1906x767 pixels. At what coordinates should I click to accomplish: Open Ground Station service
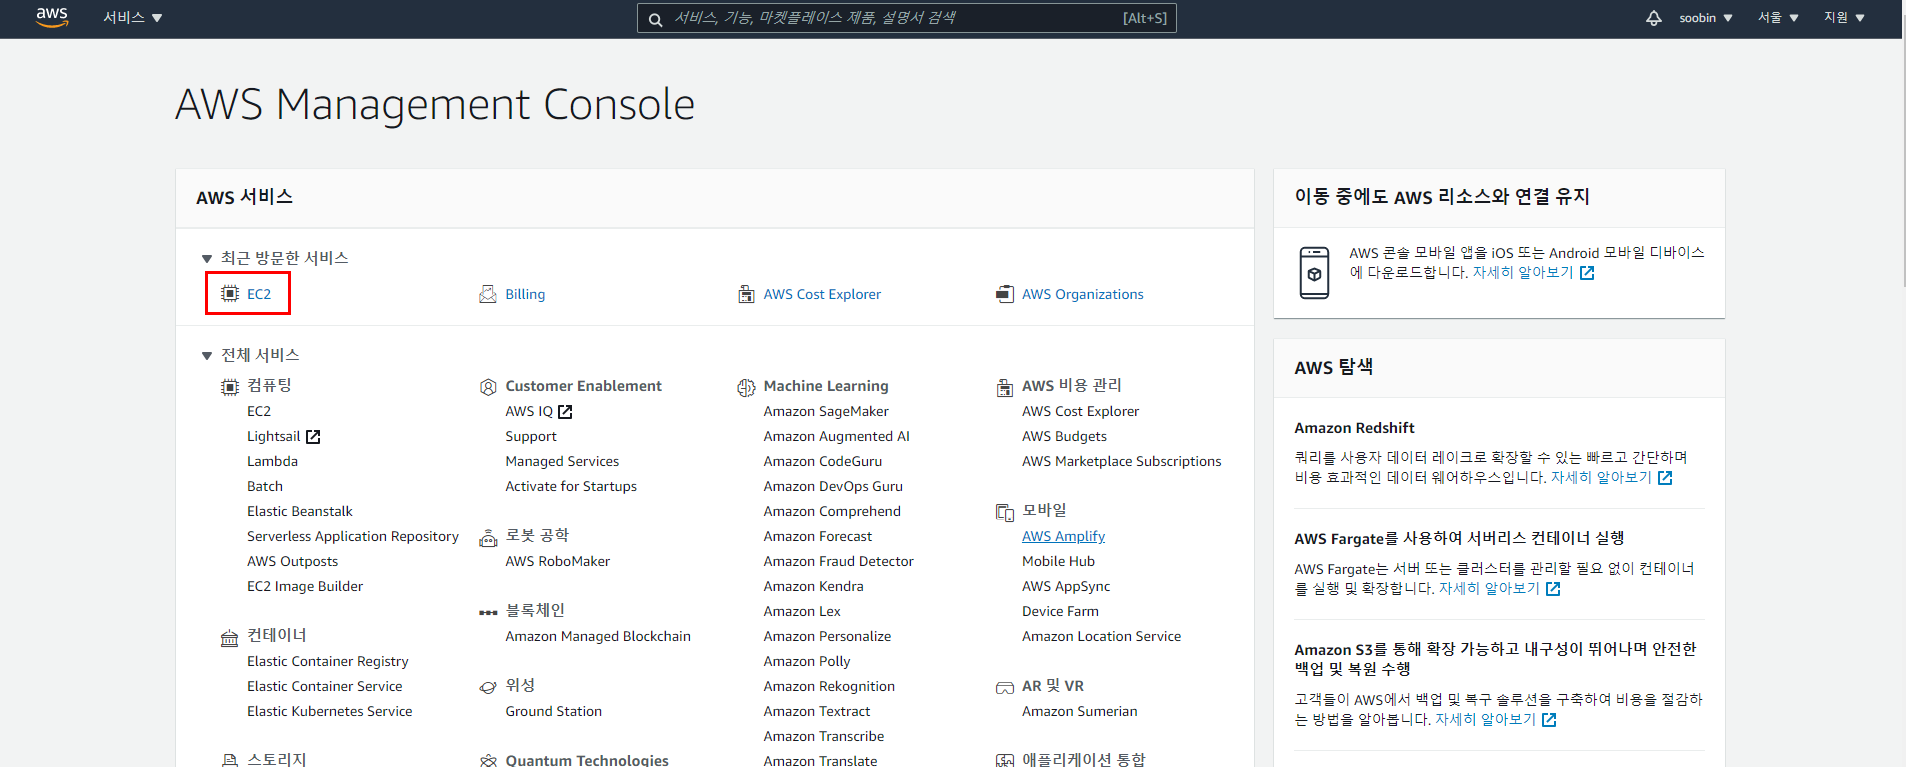pos(553,711)
